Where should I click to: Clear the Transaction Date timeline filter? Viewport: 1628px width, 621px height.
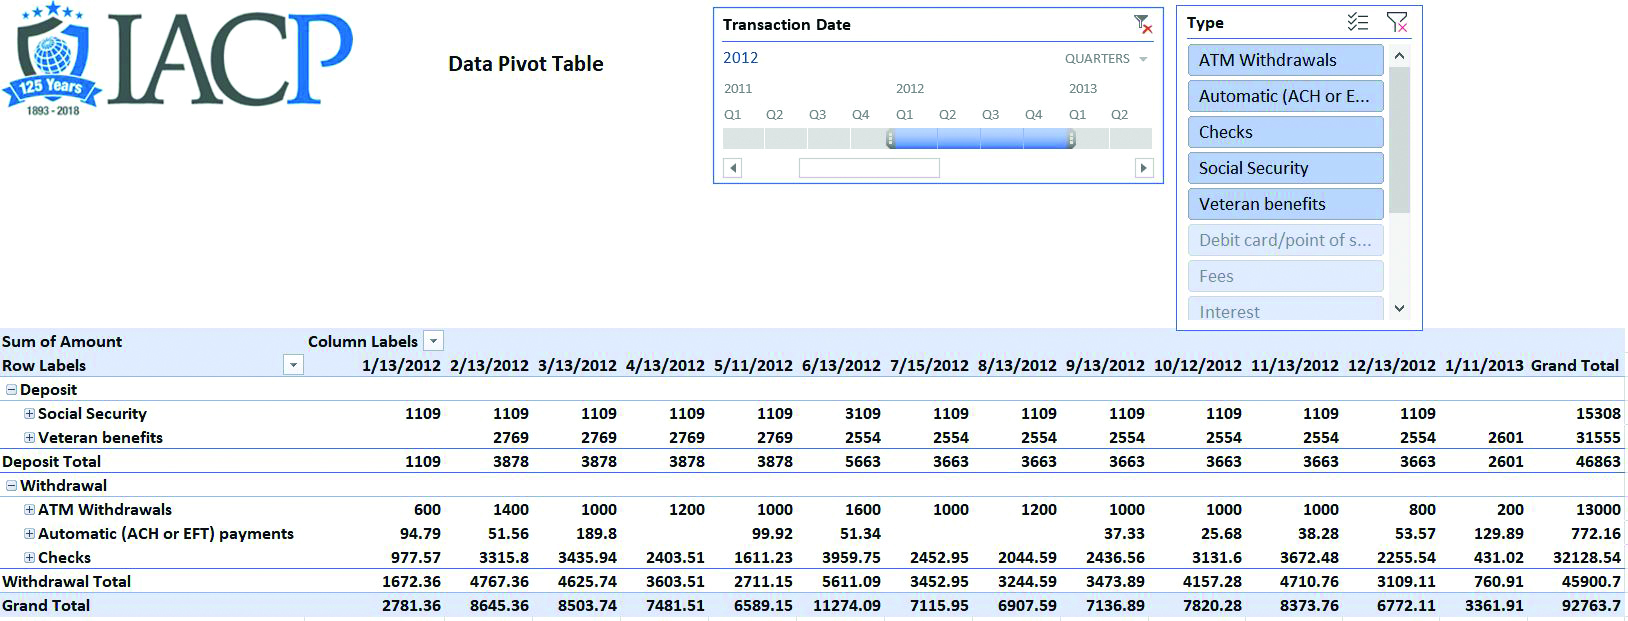(x=1143, y=25)
